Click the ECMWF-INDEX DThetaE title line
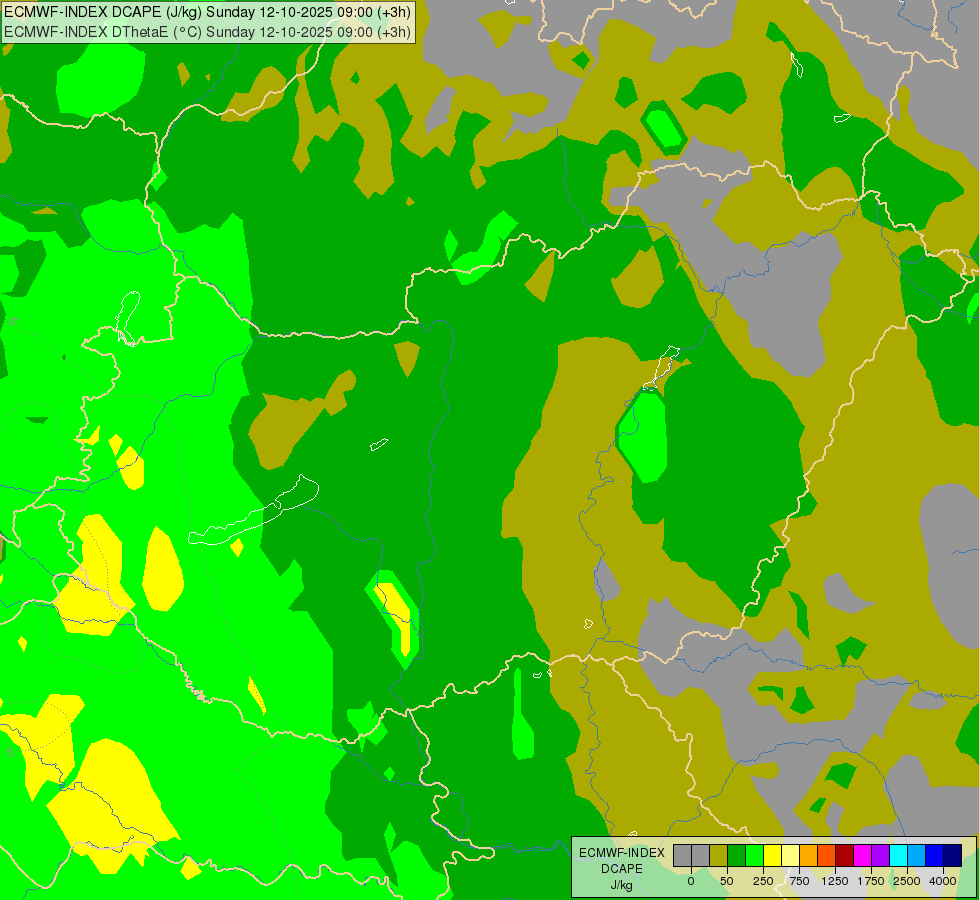This screenshot has width=979, height=900. [207, 32]
